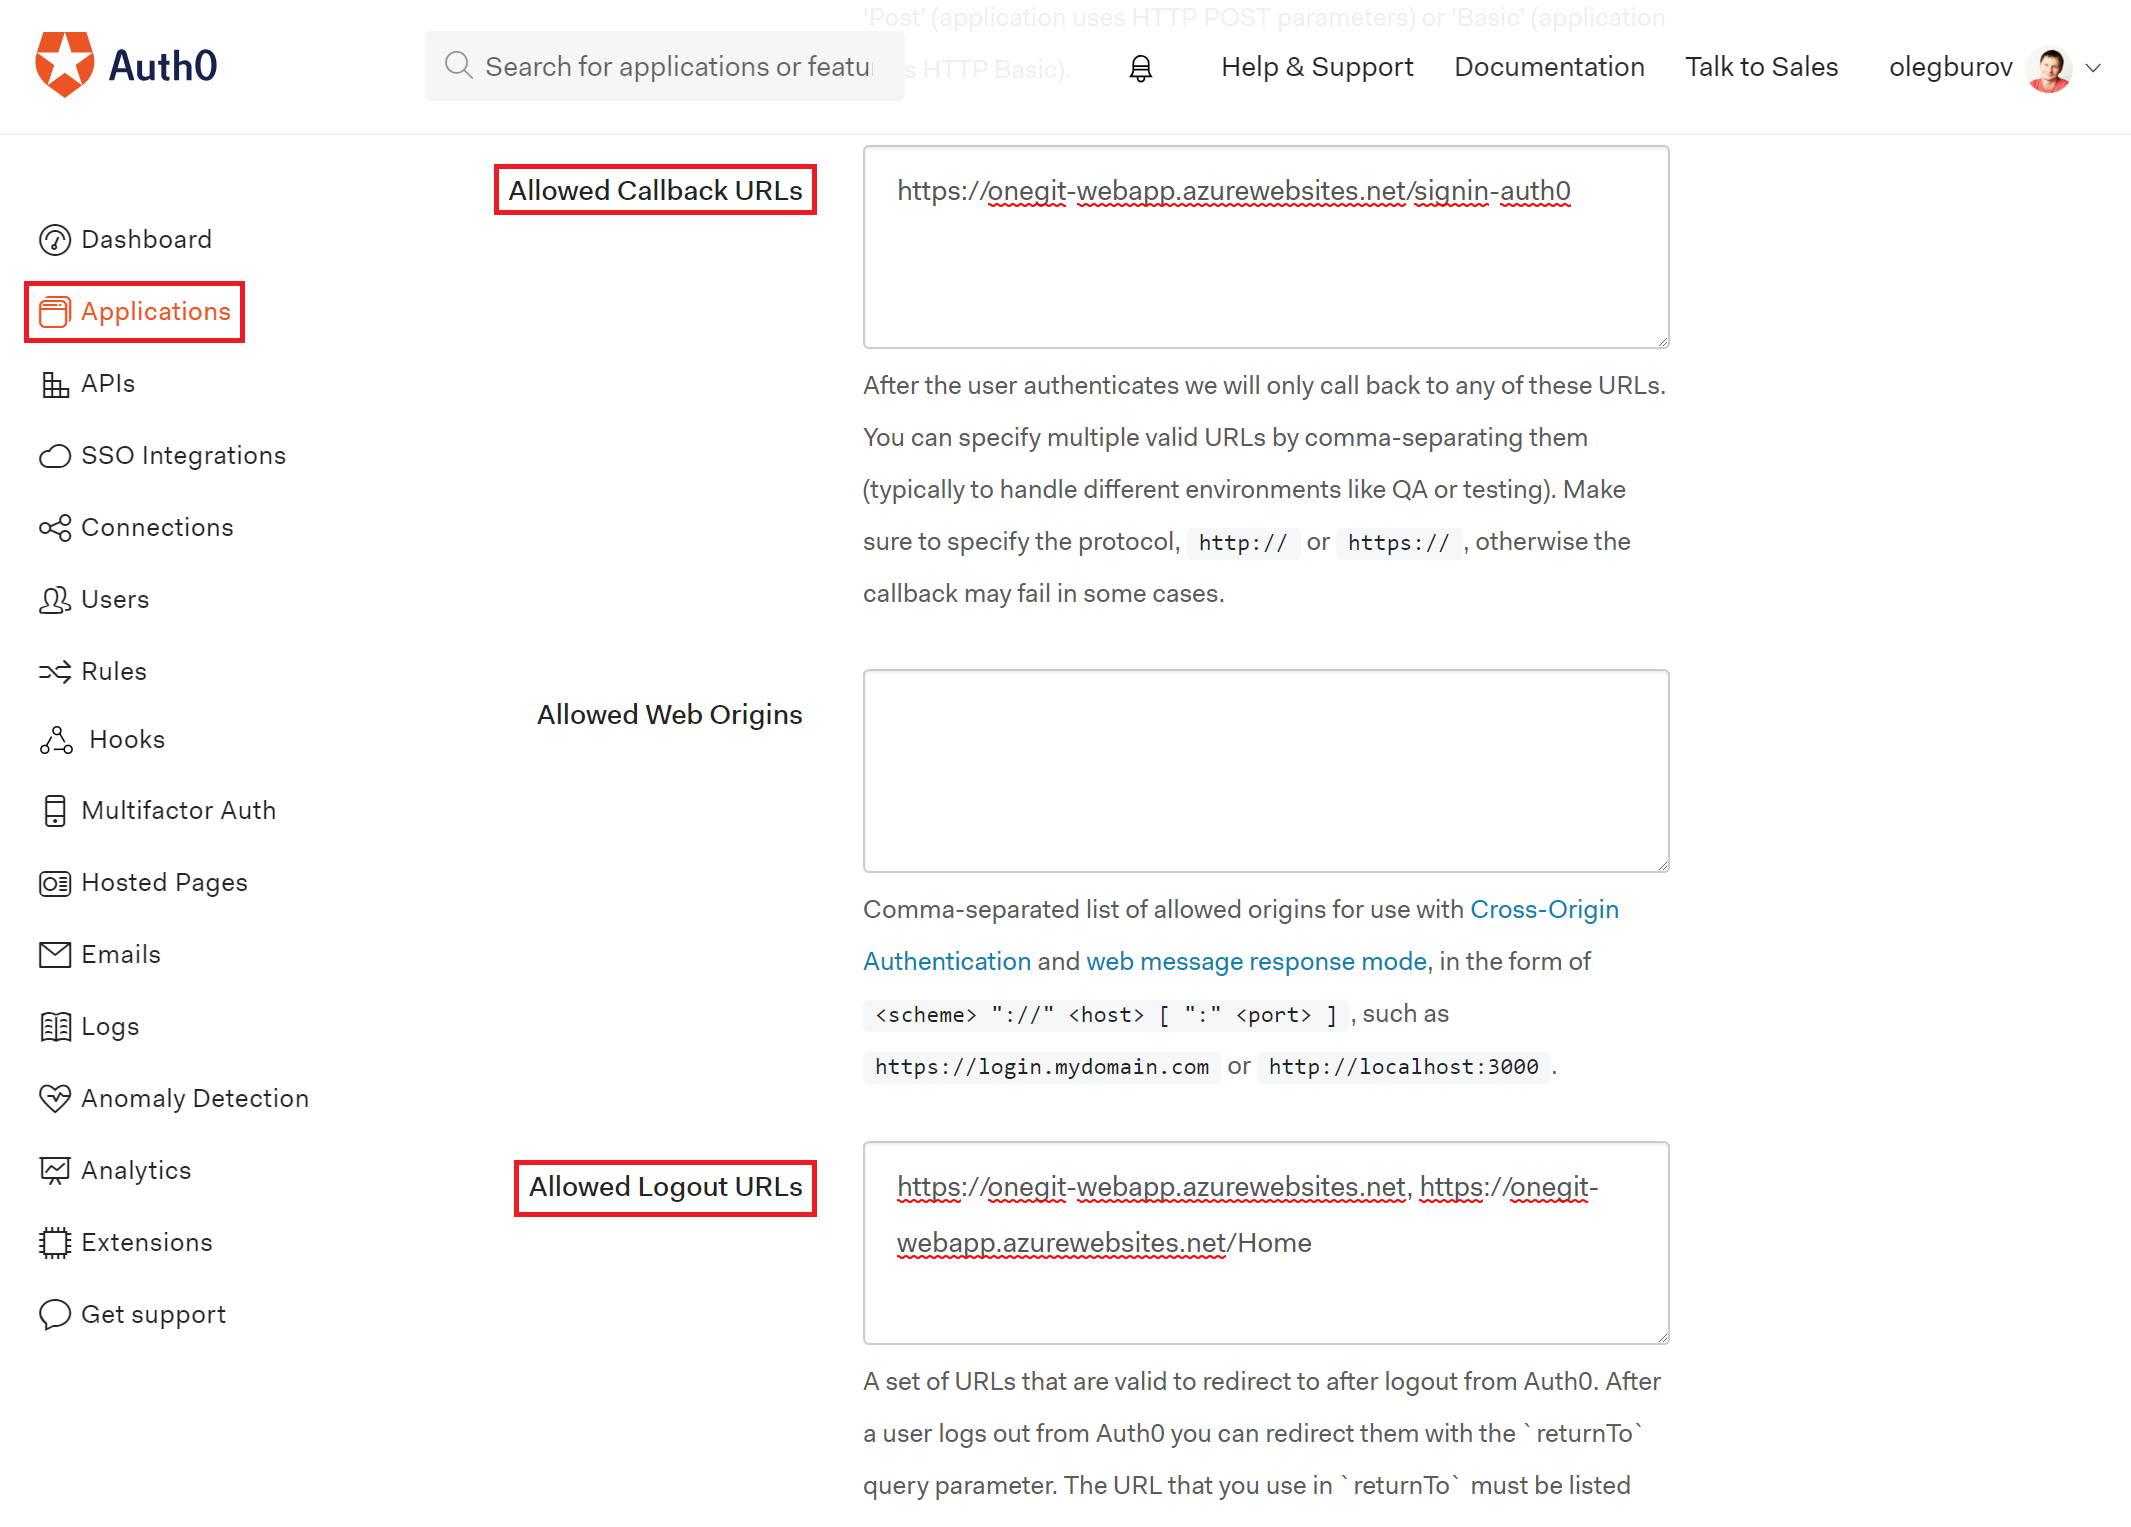
Task: Click the Documentation header link
Action: point(1548,67)
